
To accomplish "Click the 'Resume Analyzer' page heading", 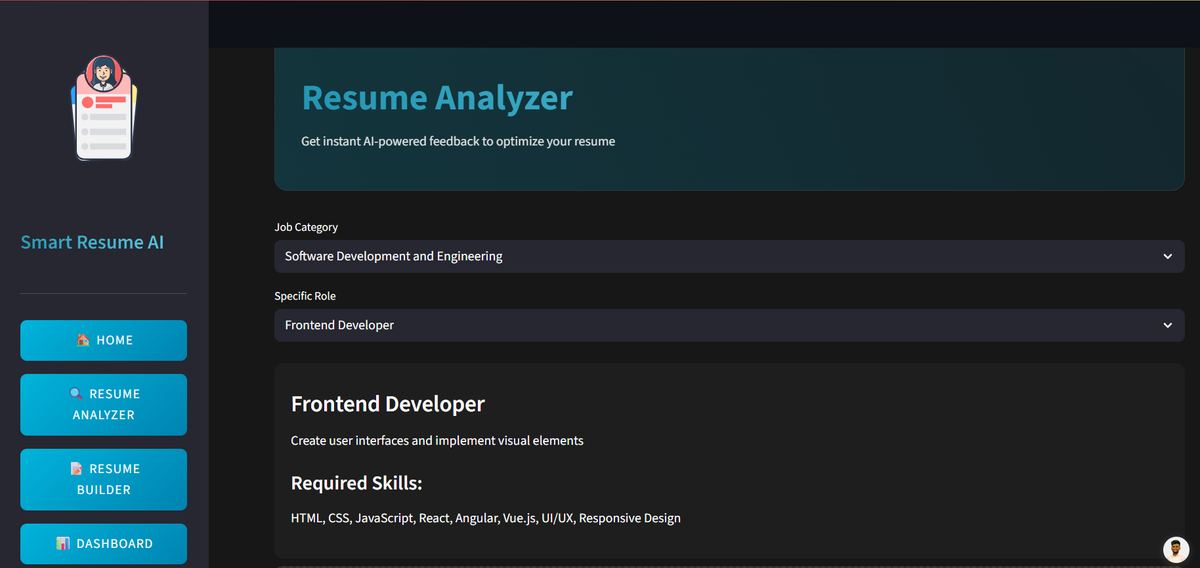I will (437, 98).
